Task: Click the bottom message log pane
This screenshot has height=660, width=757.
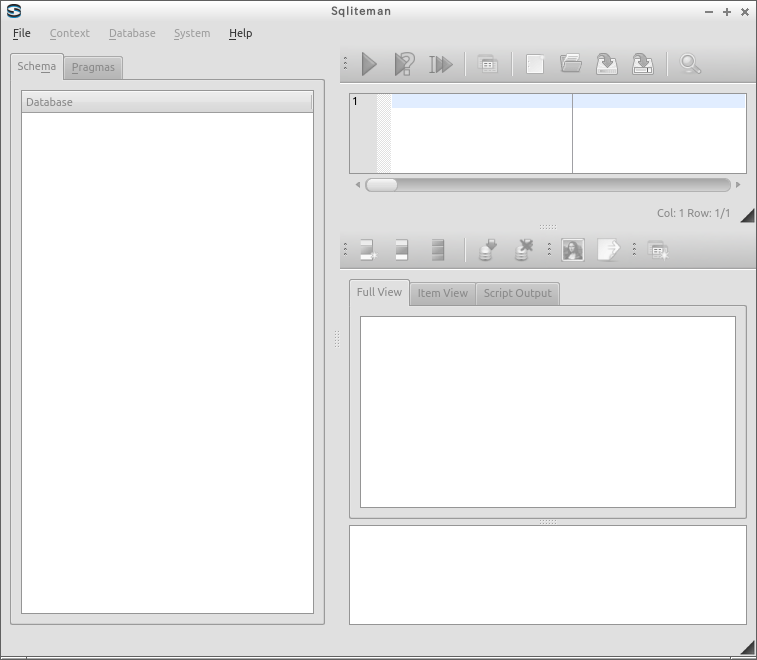Action: point(548,575)
